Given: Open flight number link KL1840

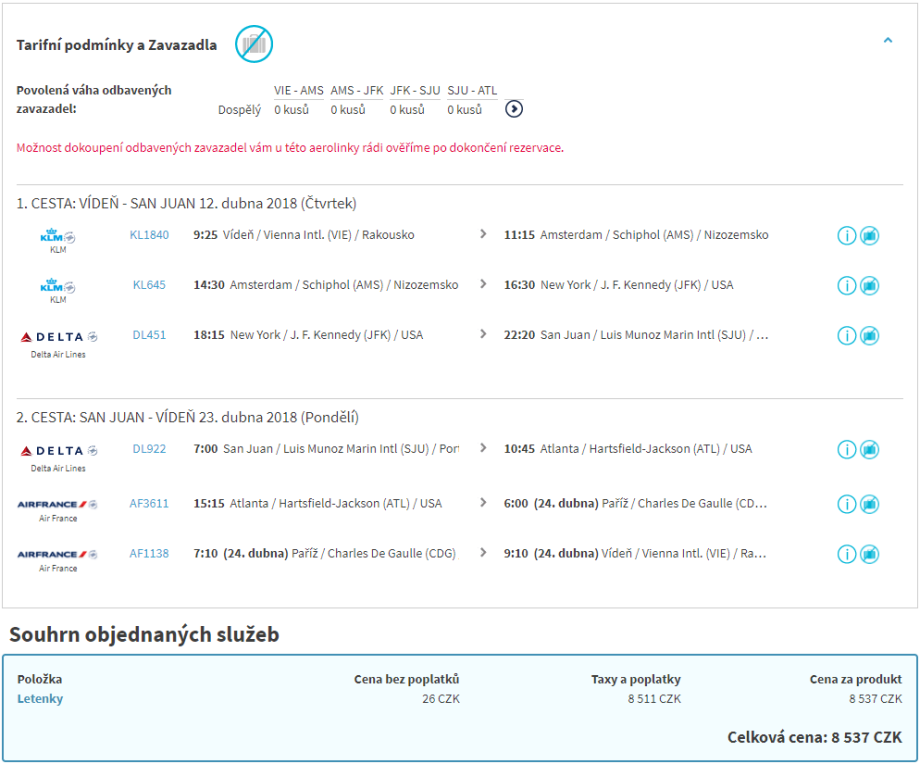Looking at the screenshot, I should [149, 235].
